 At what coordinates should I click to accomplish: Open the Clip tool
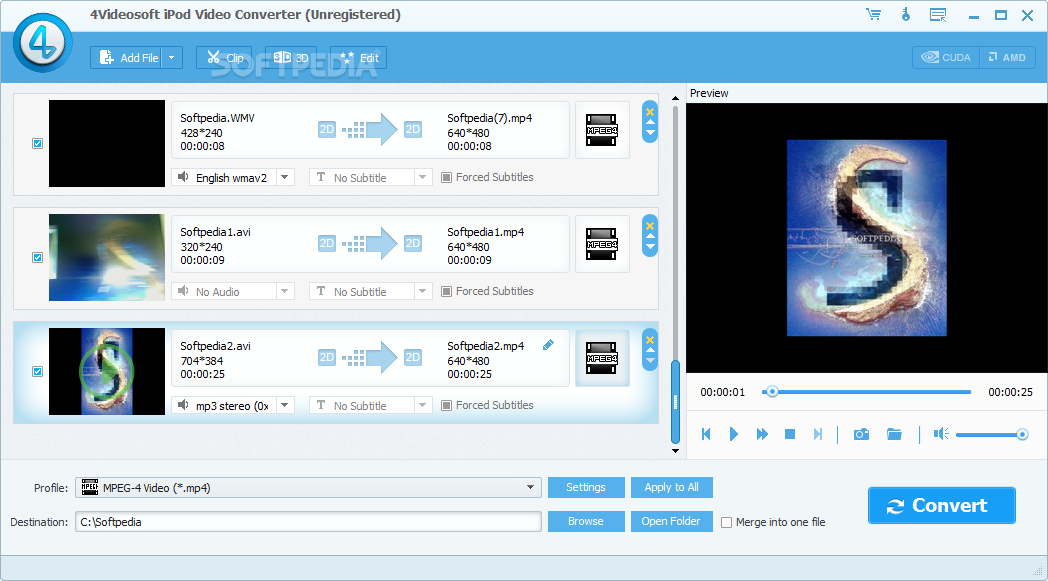pos(224,57)
